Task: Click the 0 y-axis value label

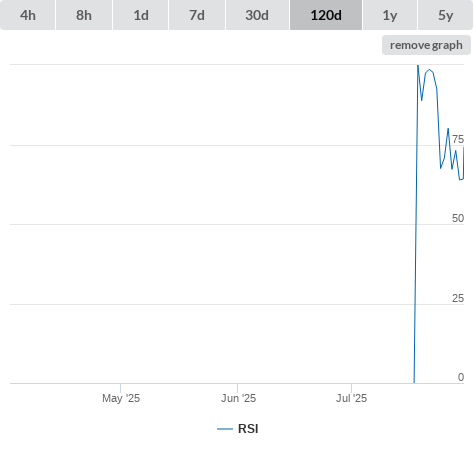Action: pos(461,377)
